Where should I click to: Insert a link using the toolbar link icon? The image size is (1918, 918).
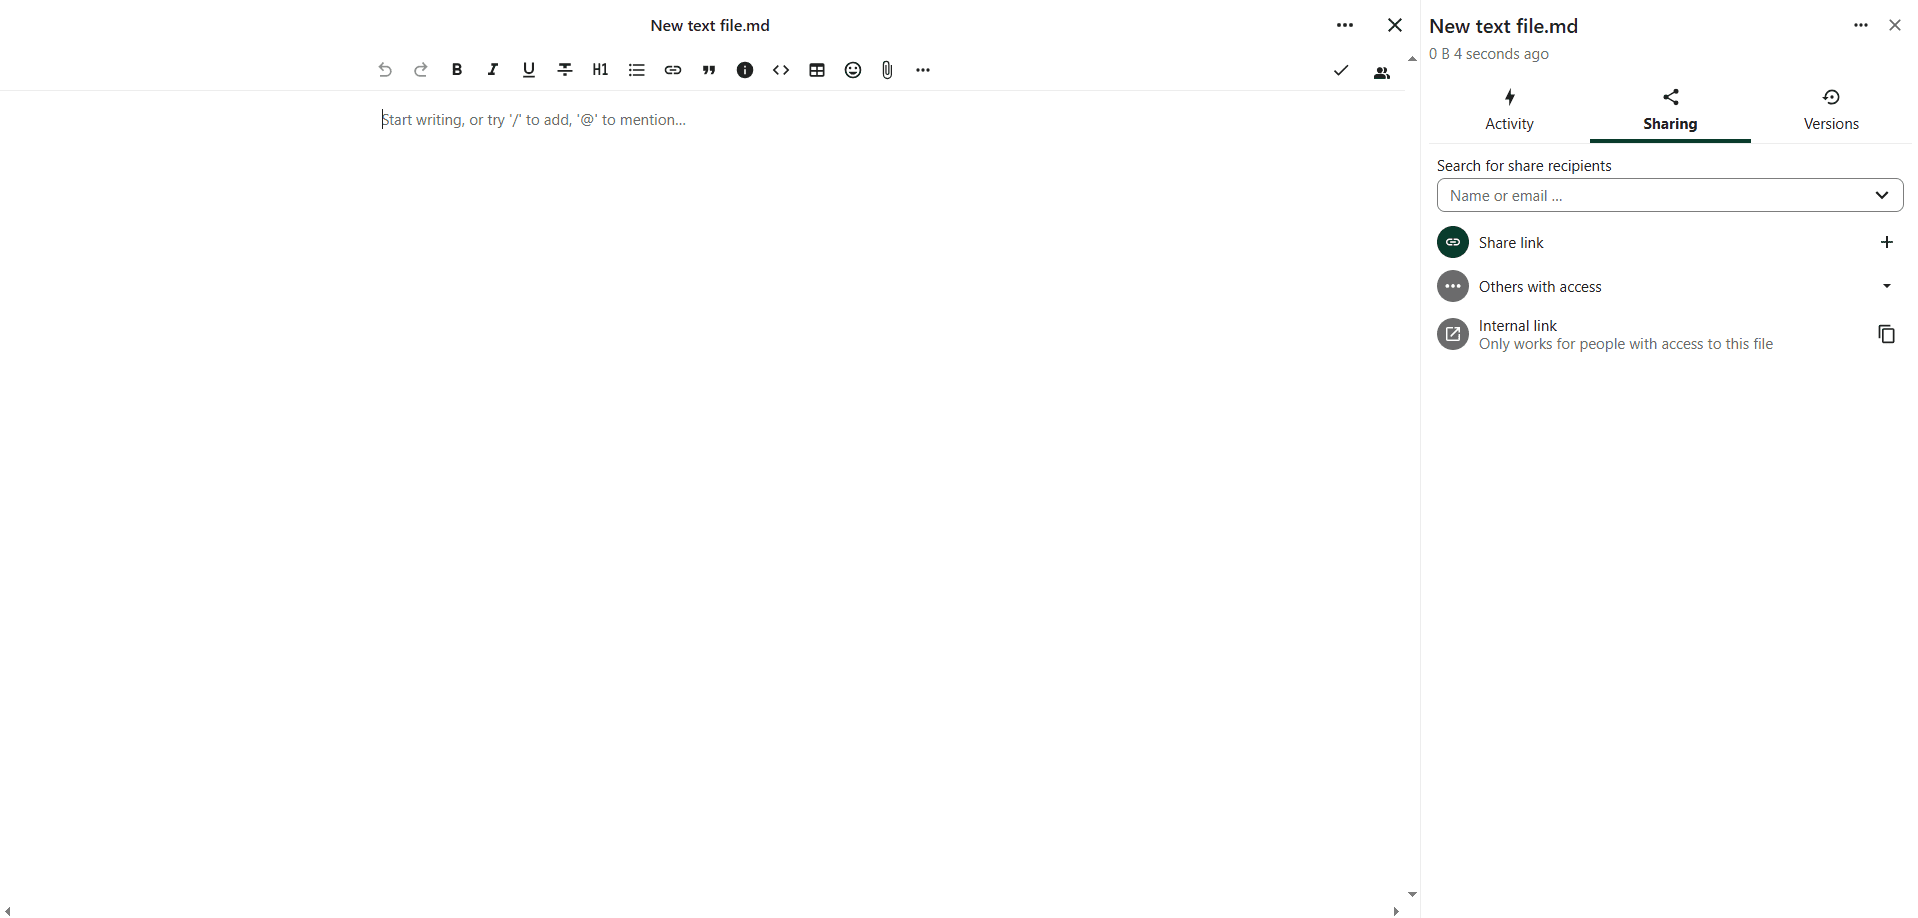(x=673, y=70)
